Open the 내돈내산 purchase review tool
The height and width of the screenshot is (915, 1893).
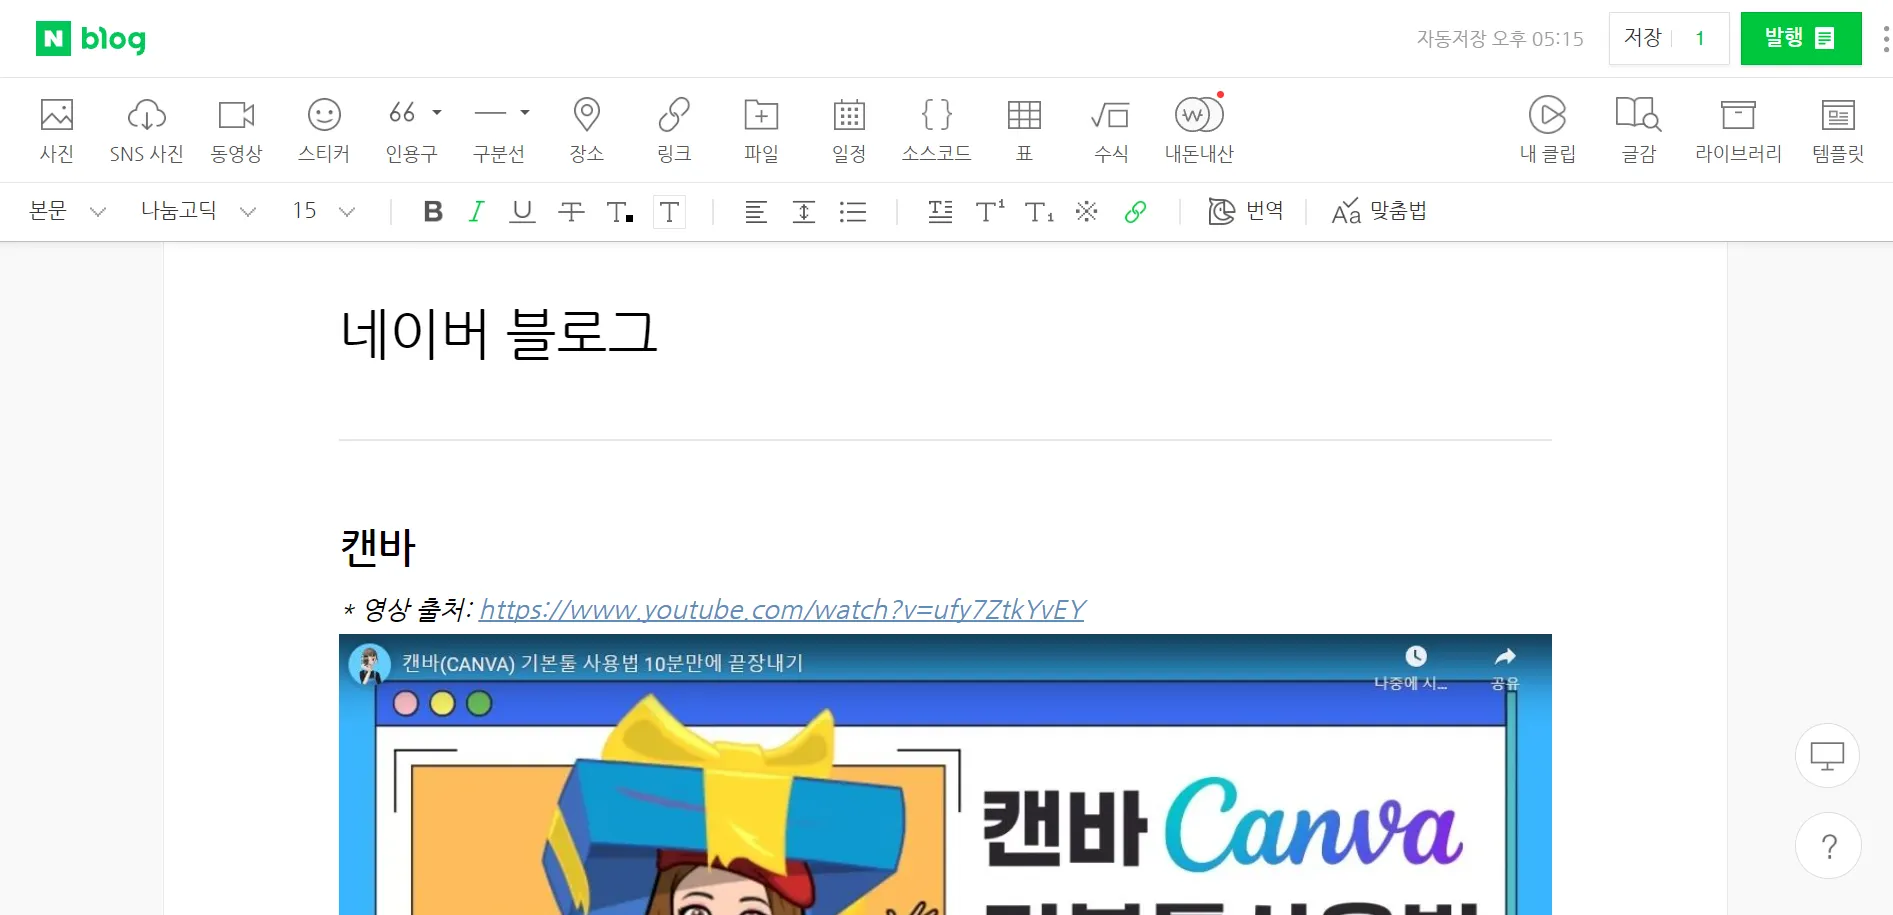click(1199, 130)
